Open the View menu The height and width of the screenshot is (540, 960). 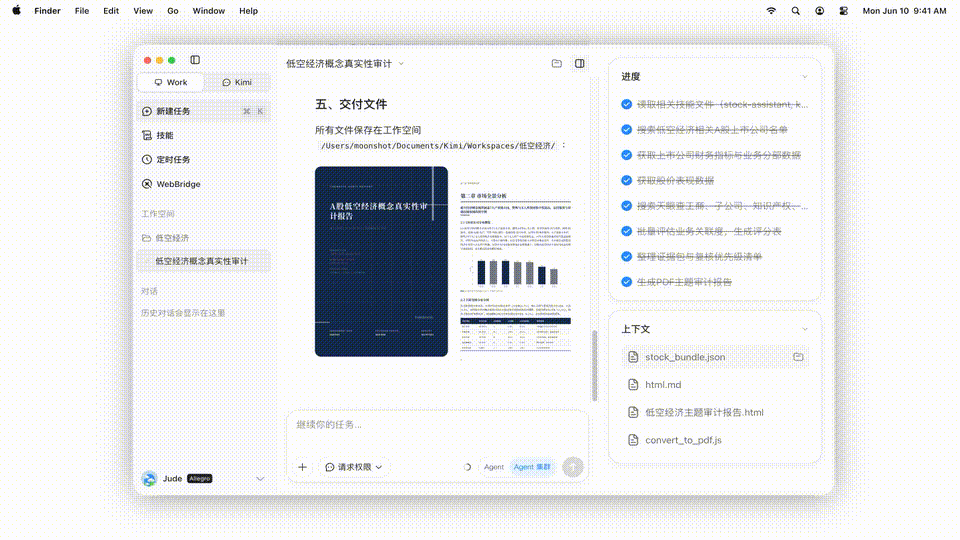tap(143, 11)
